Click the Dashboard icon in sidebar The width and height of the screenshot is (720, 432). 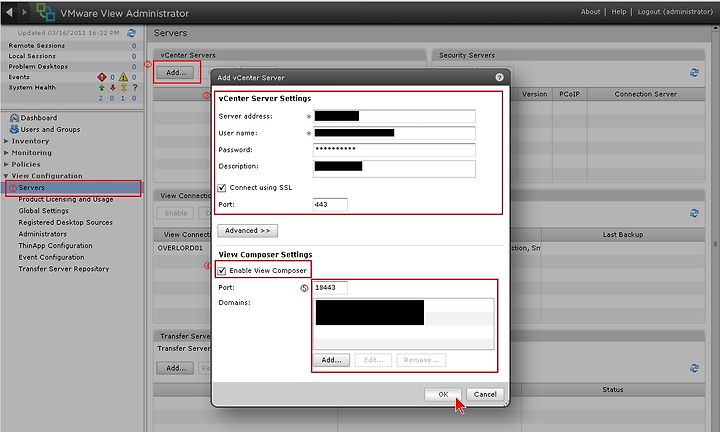click(x=14, y=118)
